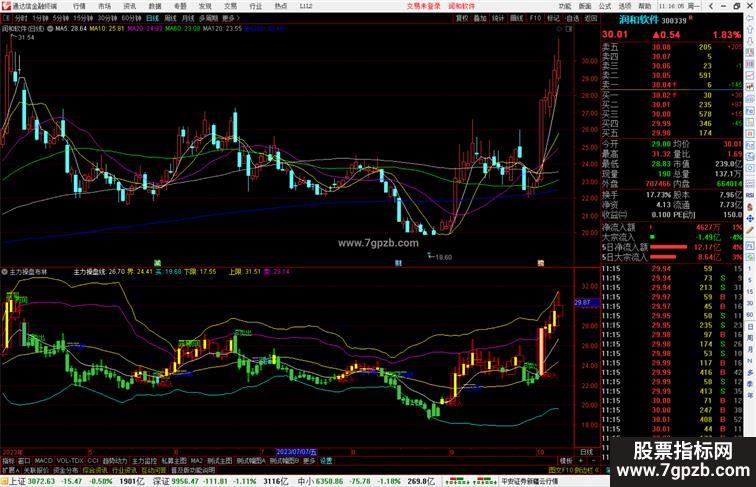This screenshot has height=487, width=756.
Task: Click the circle icon beside 主力操盘布林
Action: click(x=4, y=272)
